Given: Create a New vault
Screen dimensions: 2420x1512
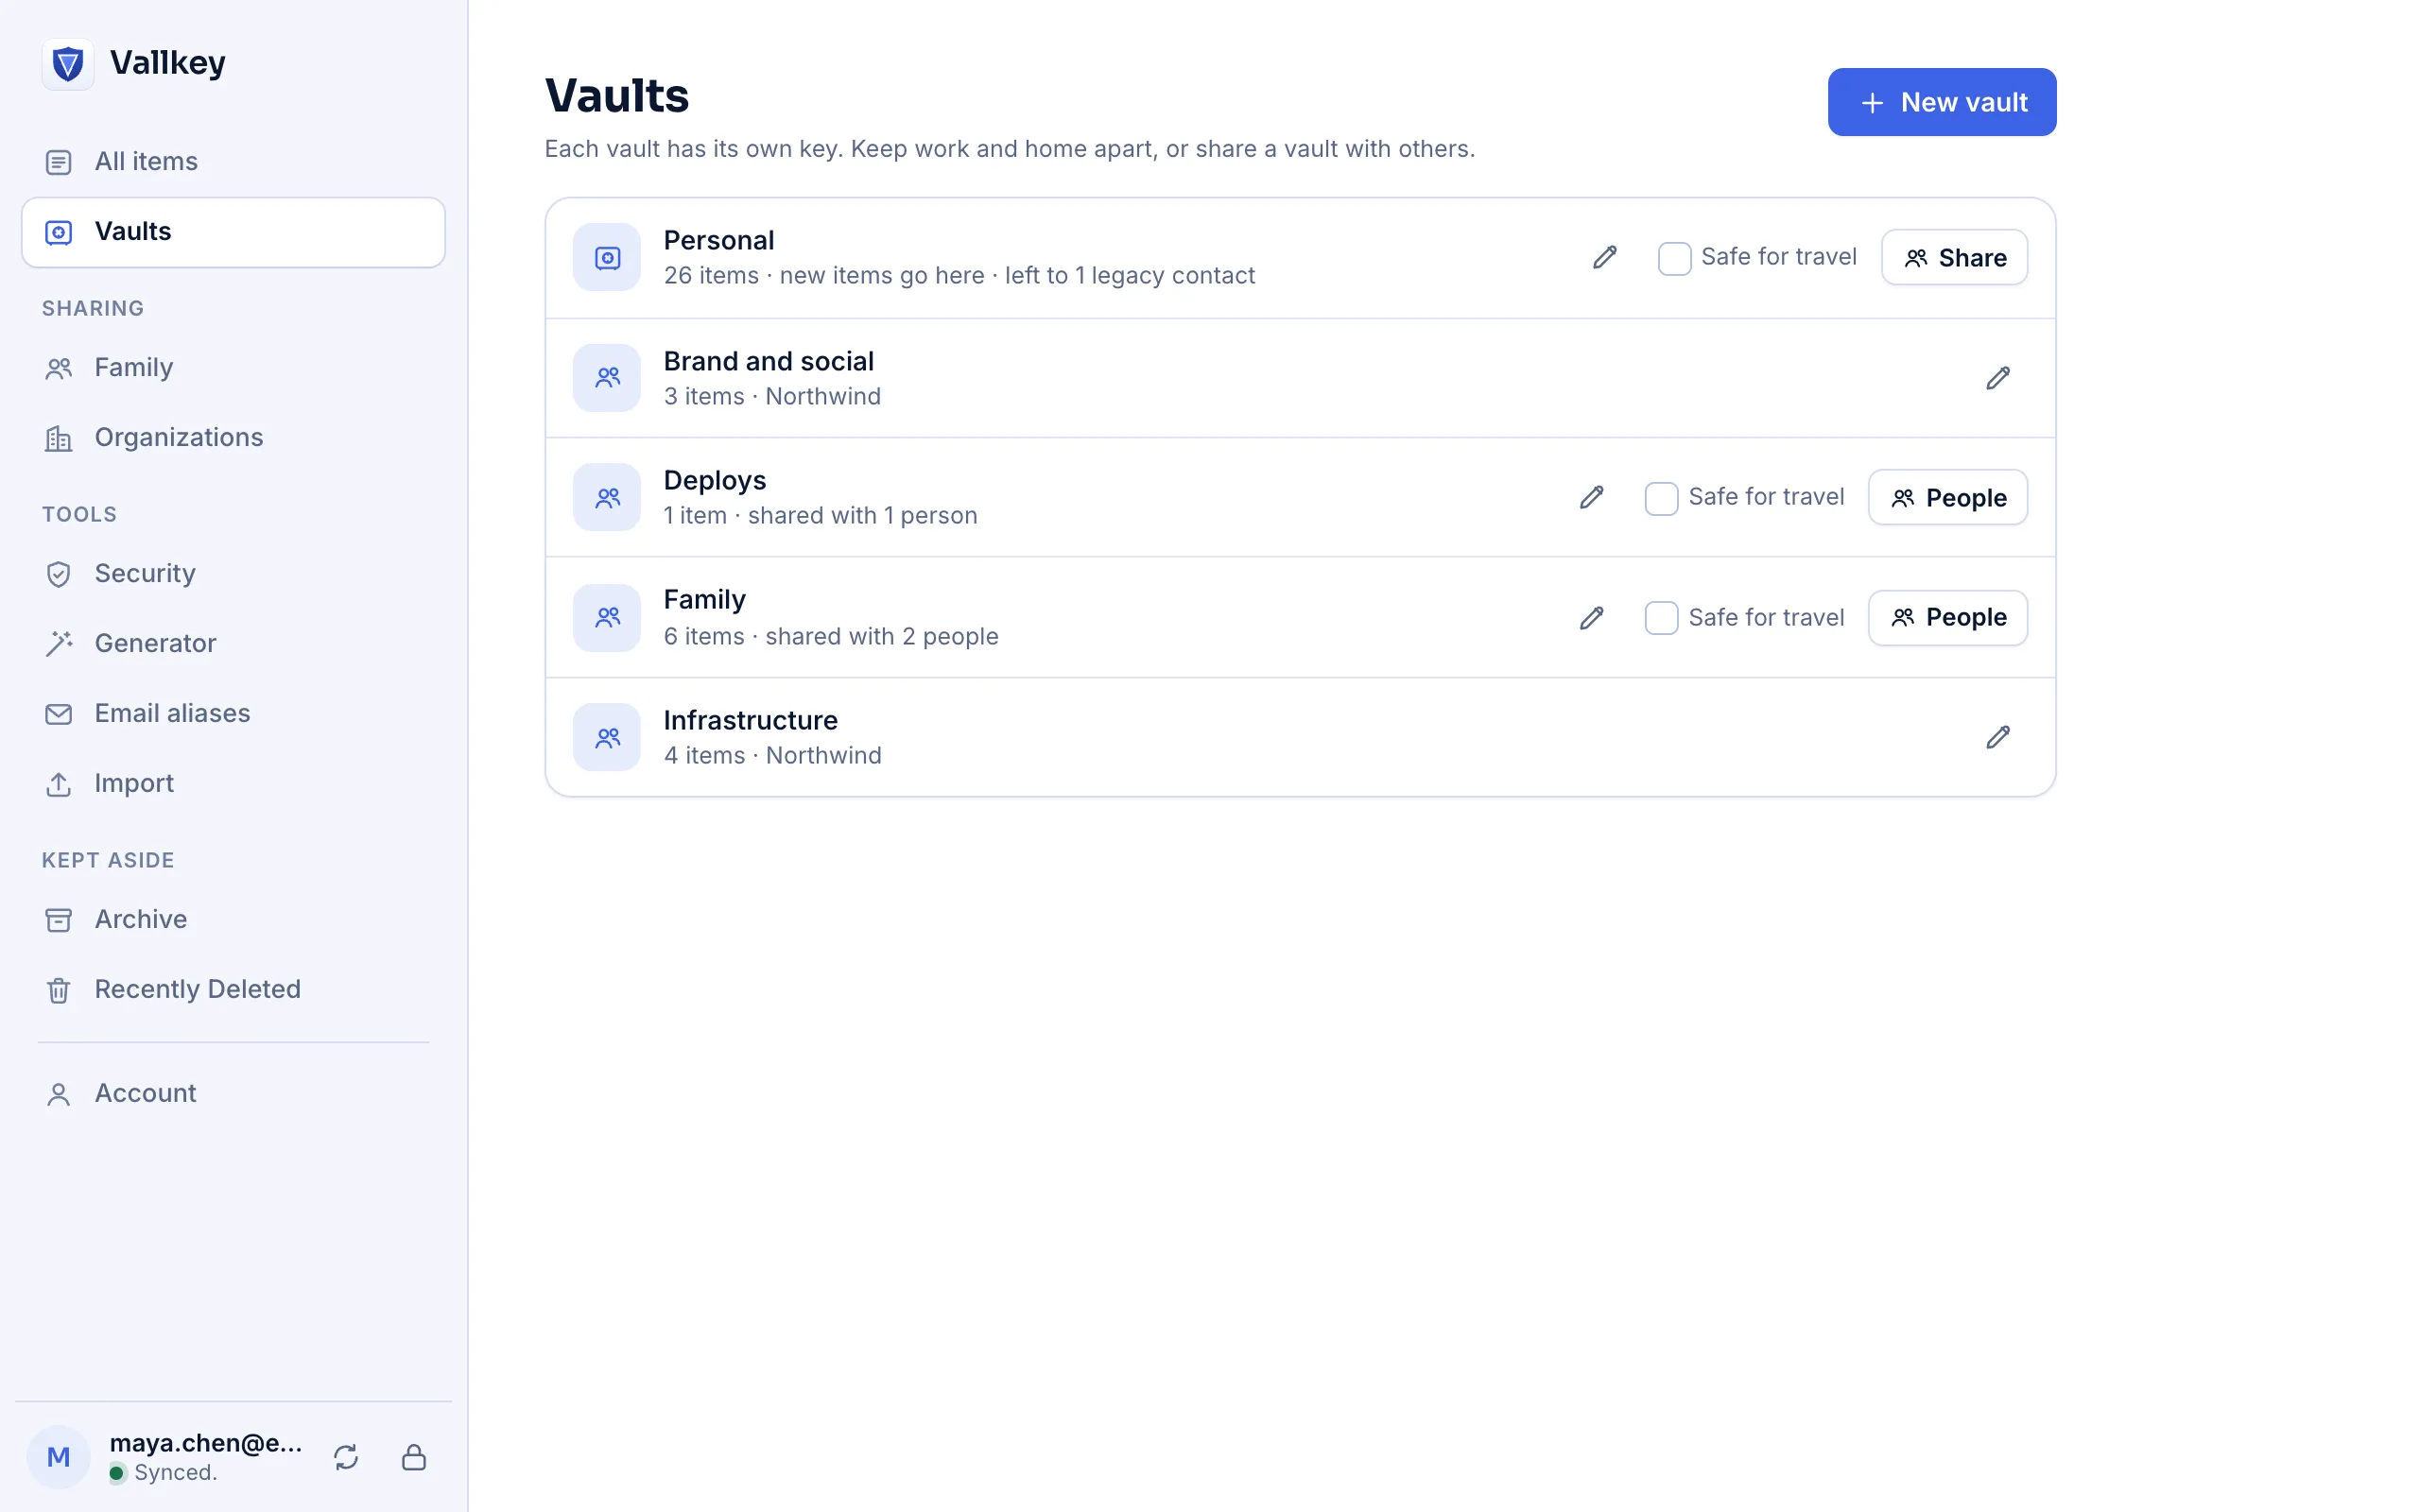Looking at the screenshot, I should 1941,102.
